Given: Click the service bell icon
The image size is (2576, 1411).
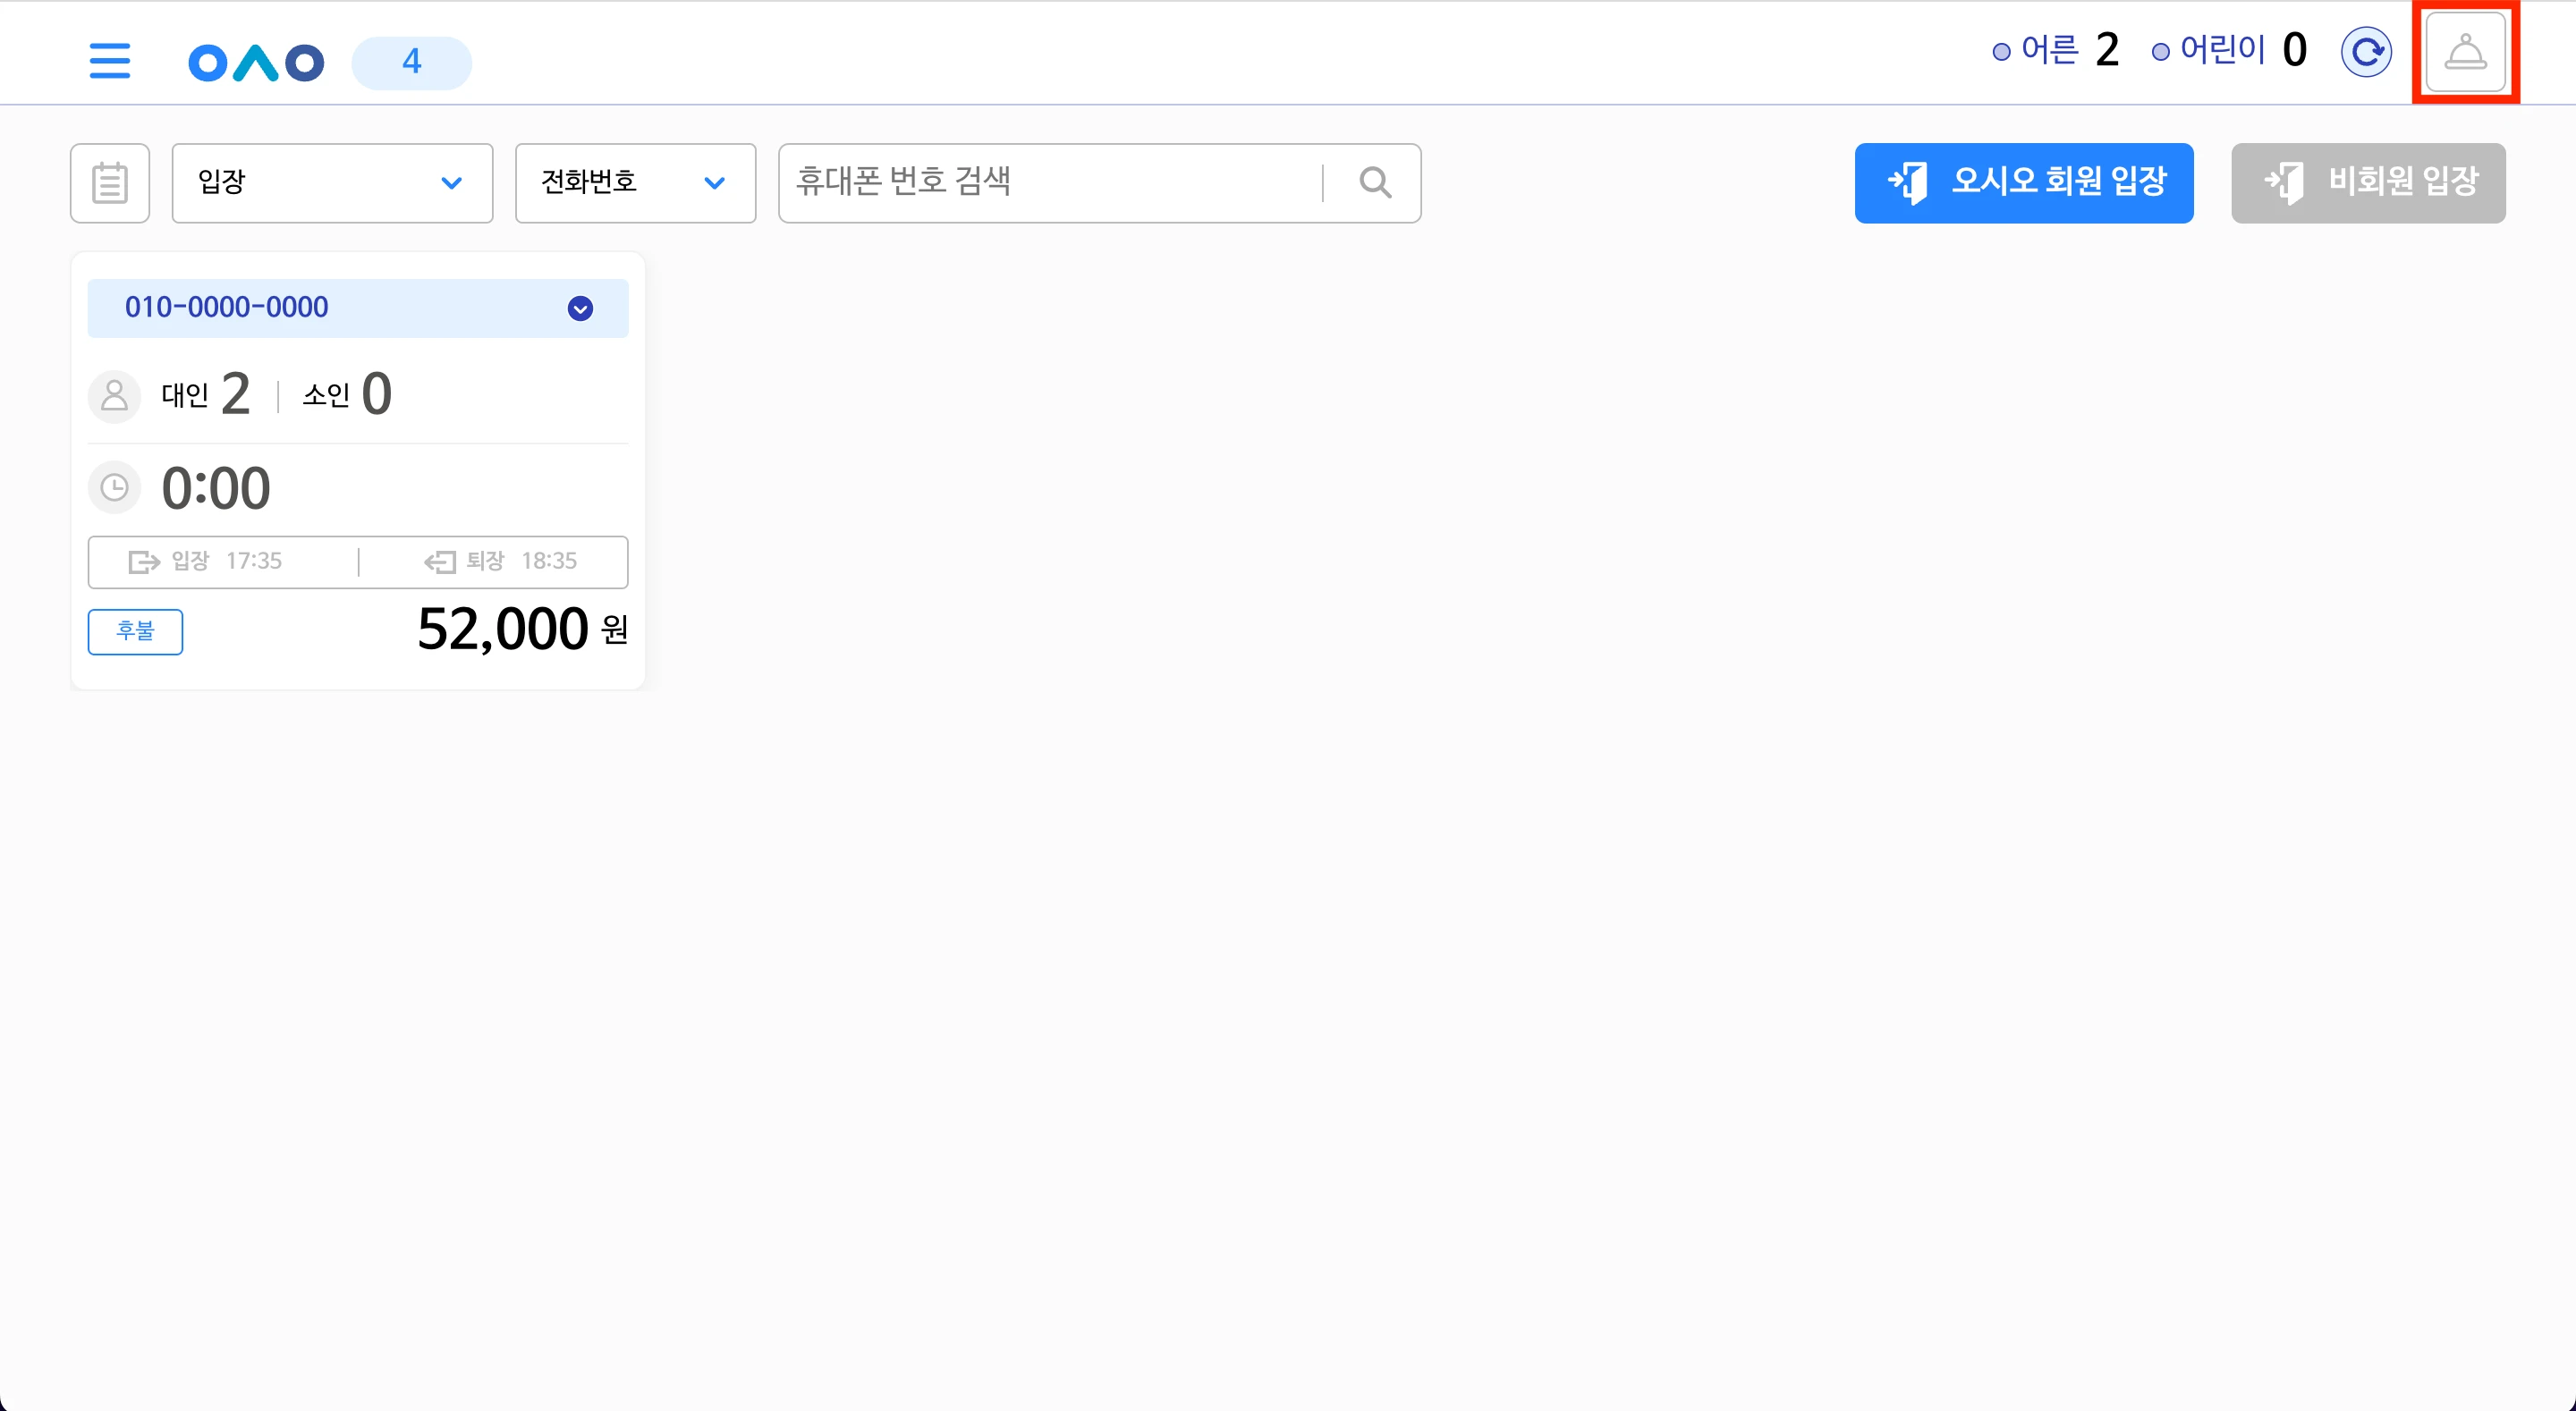Looking at the screenshot, I should [2465, 52].
